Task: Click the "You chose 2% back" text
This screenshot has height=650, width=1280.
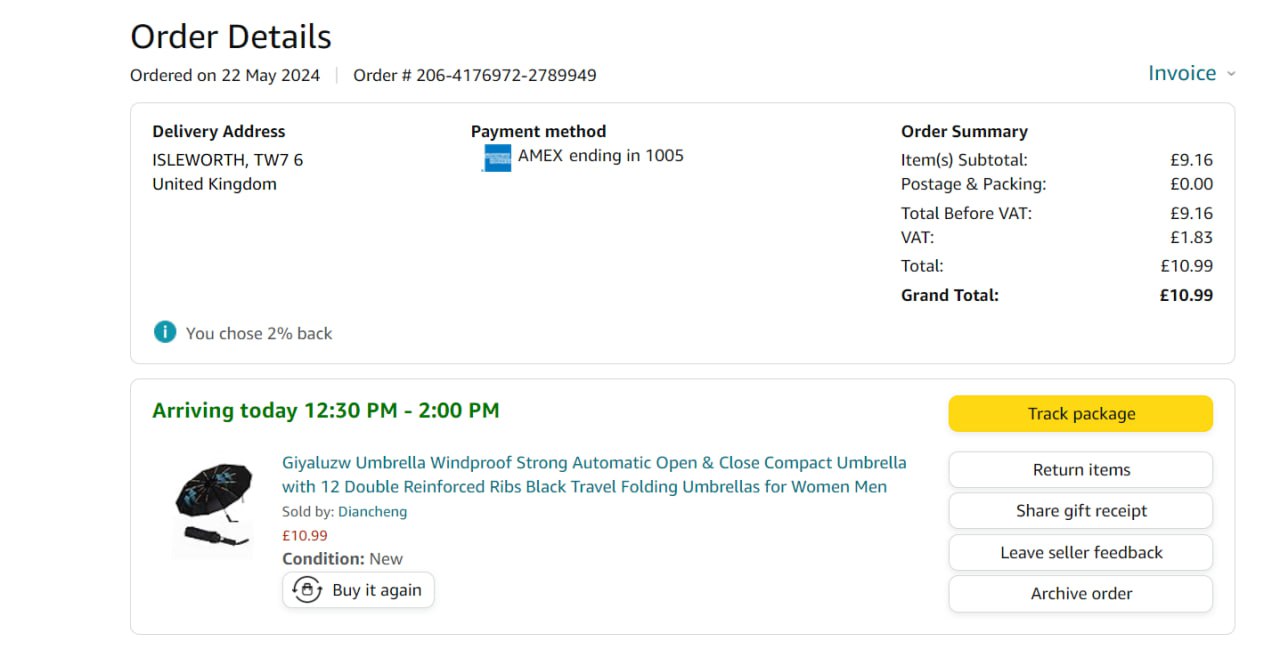Action: (x=259, y=333)
